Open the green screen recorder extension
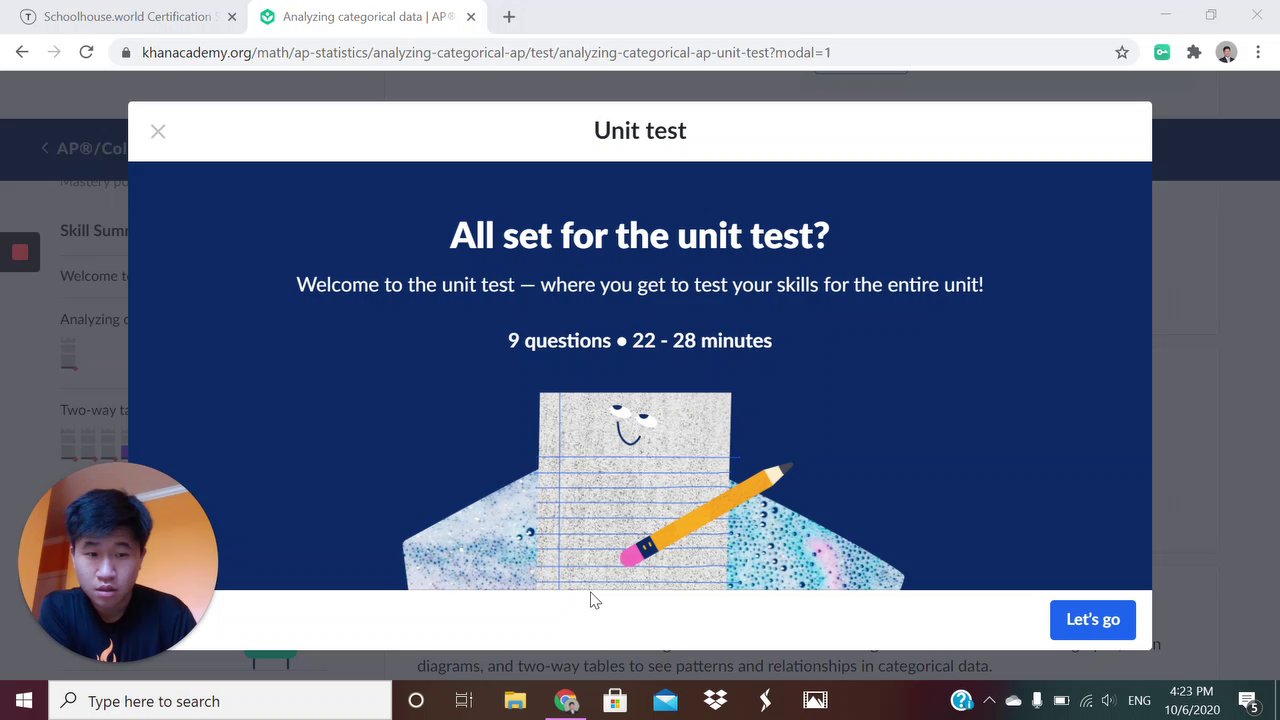This screenshot has height=720, width=1280. tap(1162, 52)
